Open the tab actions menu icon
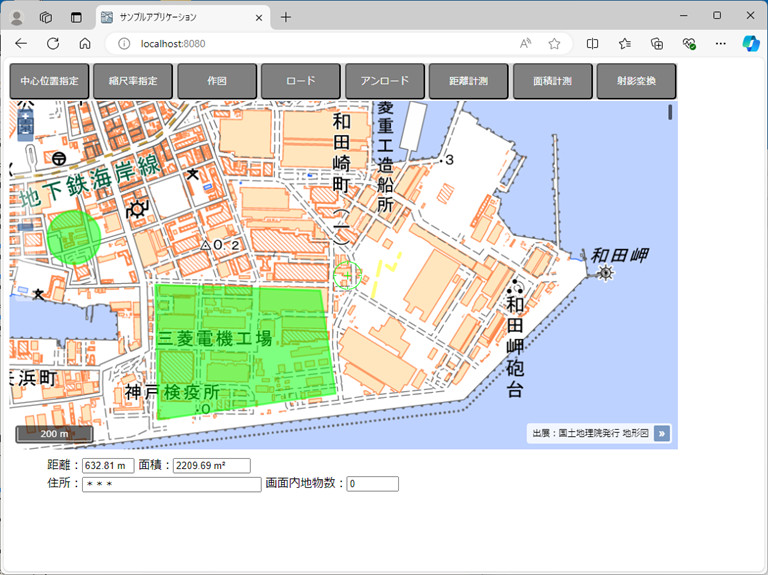768x575 pixels. (76, 18)
